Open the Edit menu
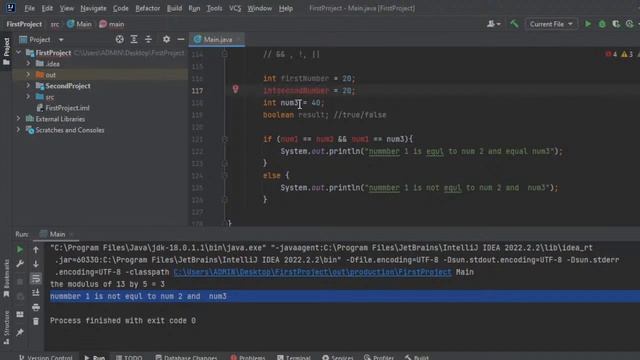The height and width of the screenshot is (360, 640). click(x=47, y=8)
